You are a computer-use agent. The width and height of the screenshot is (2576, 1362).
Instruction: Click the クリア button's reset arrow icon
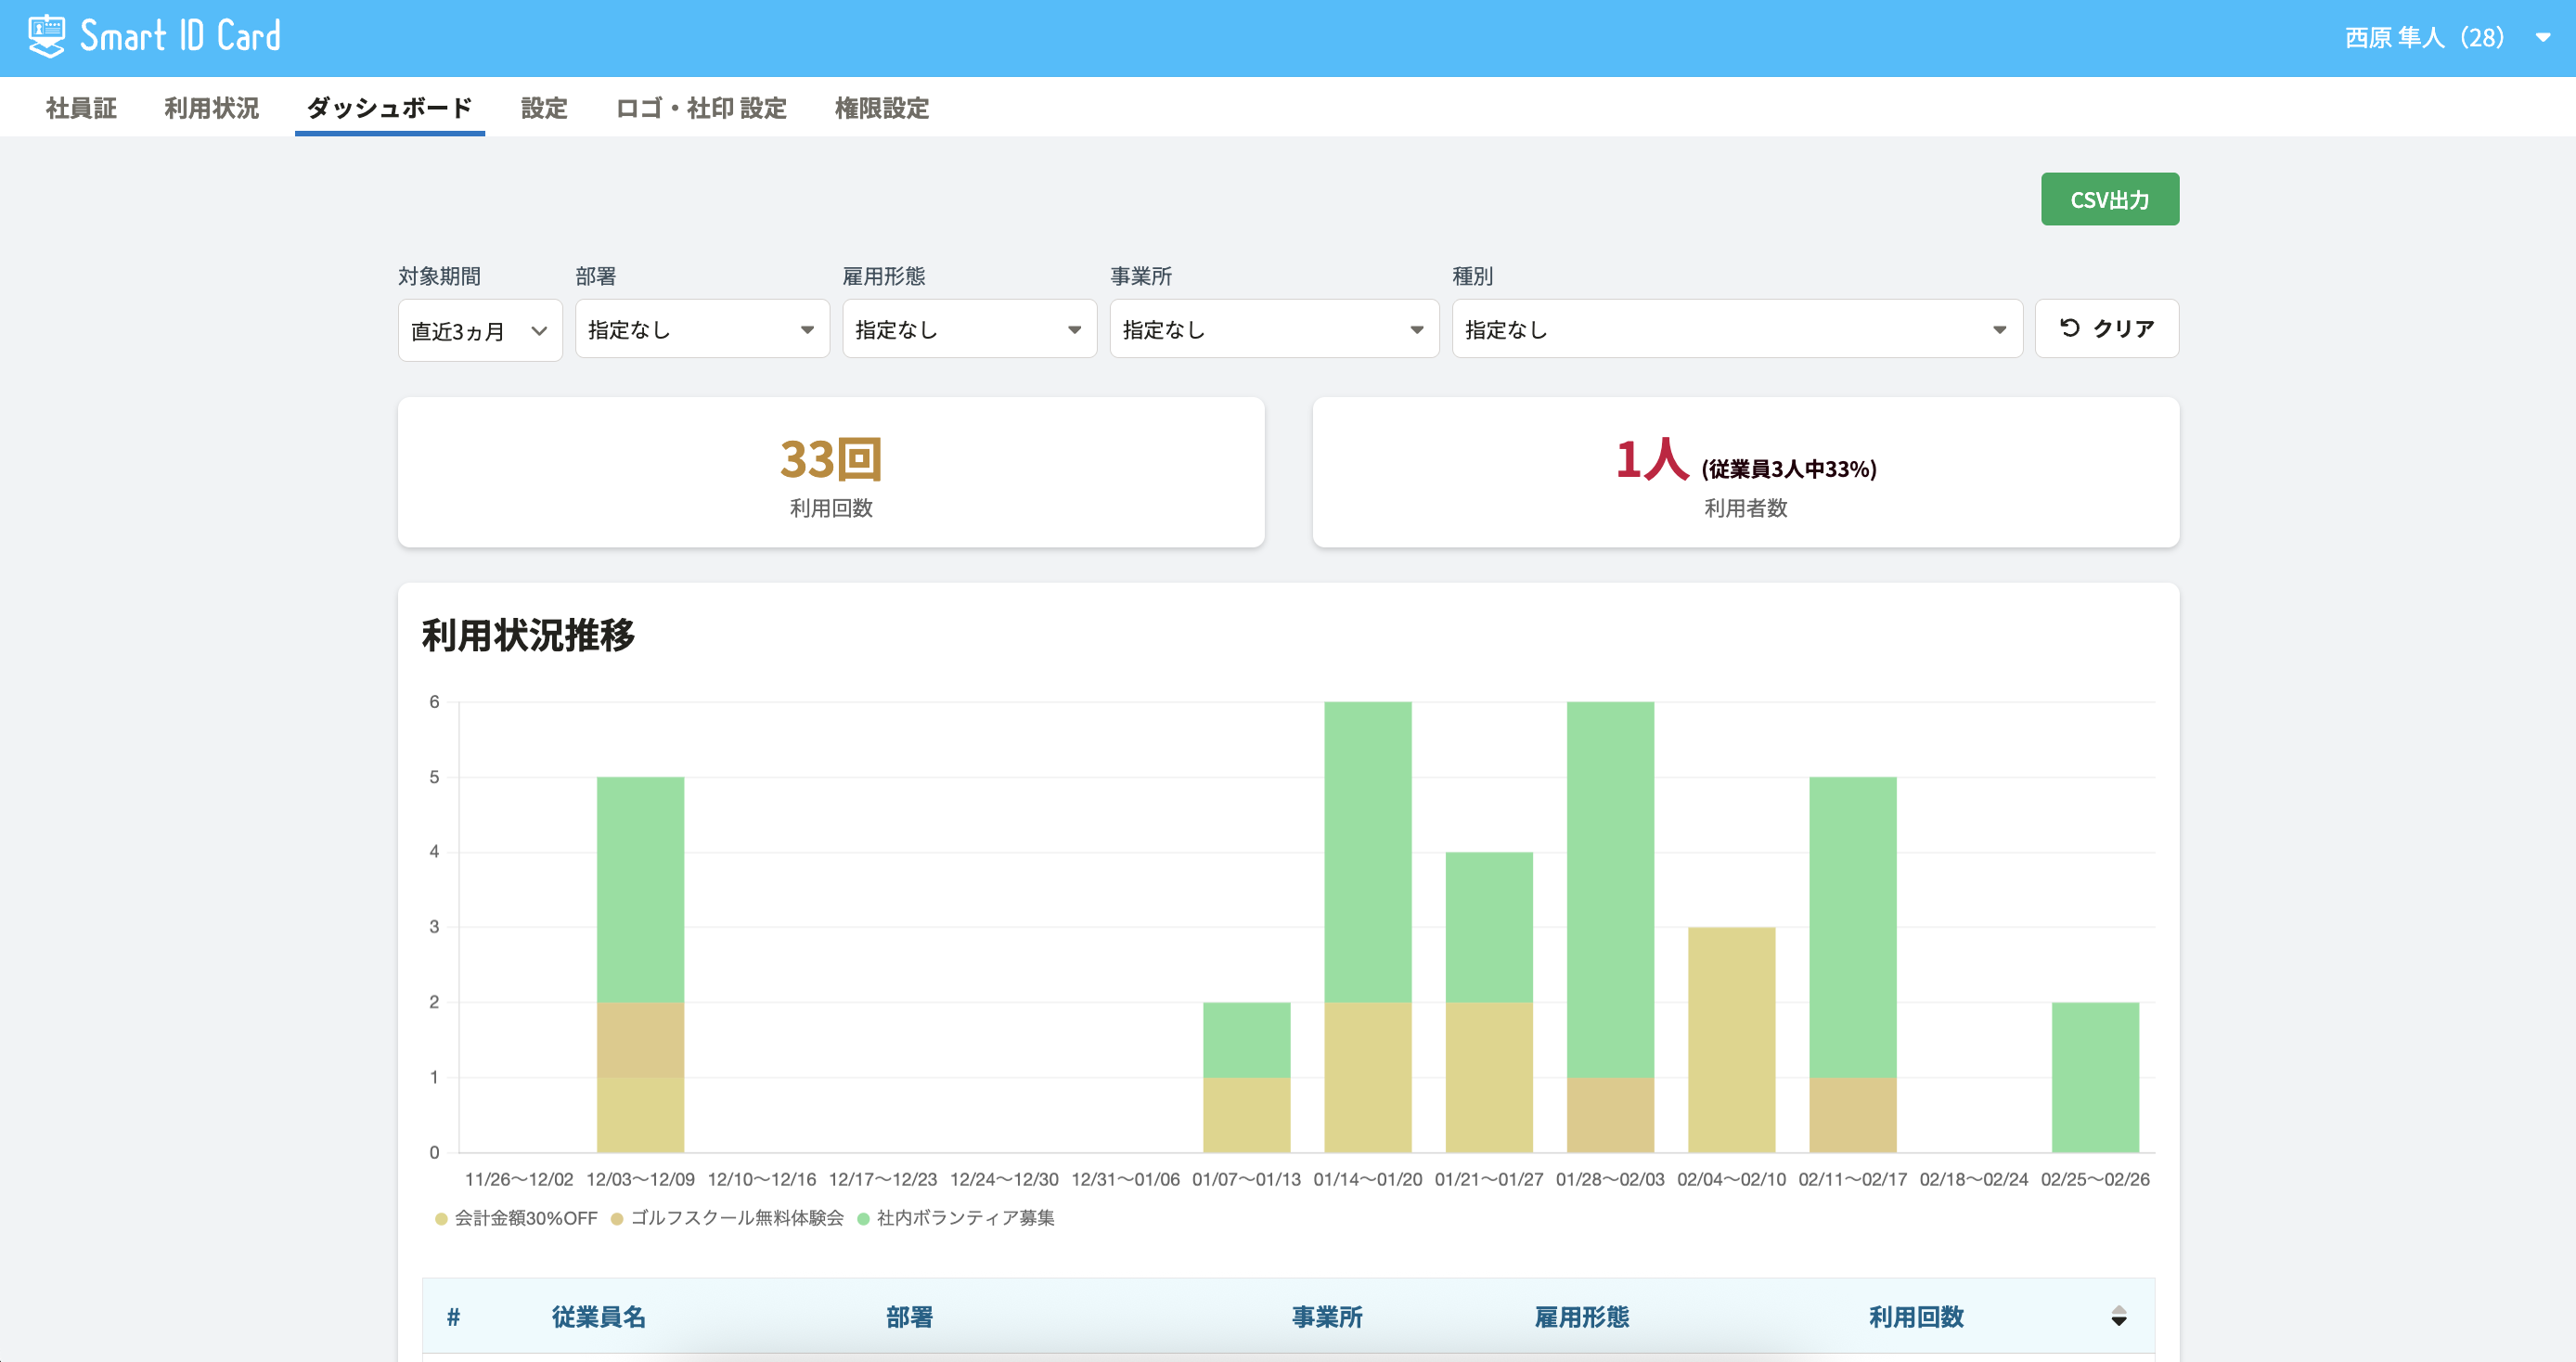pos(2069,328)
